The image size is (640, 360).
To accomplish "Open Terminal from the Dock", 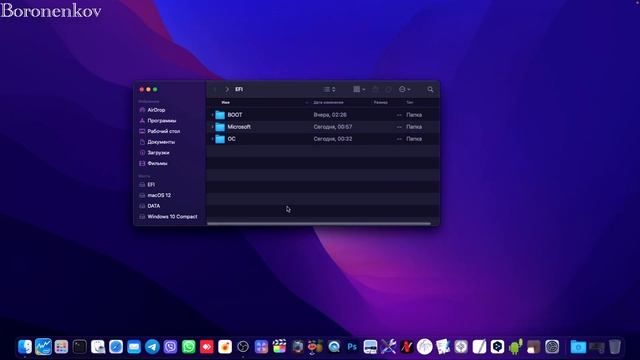I will pos(80,347).
